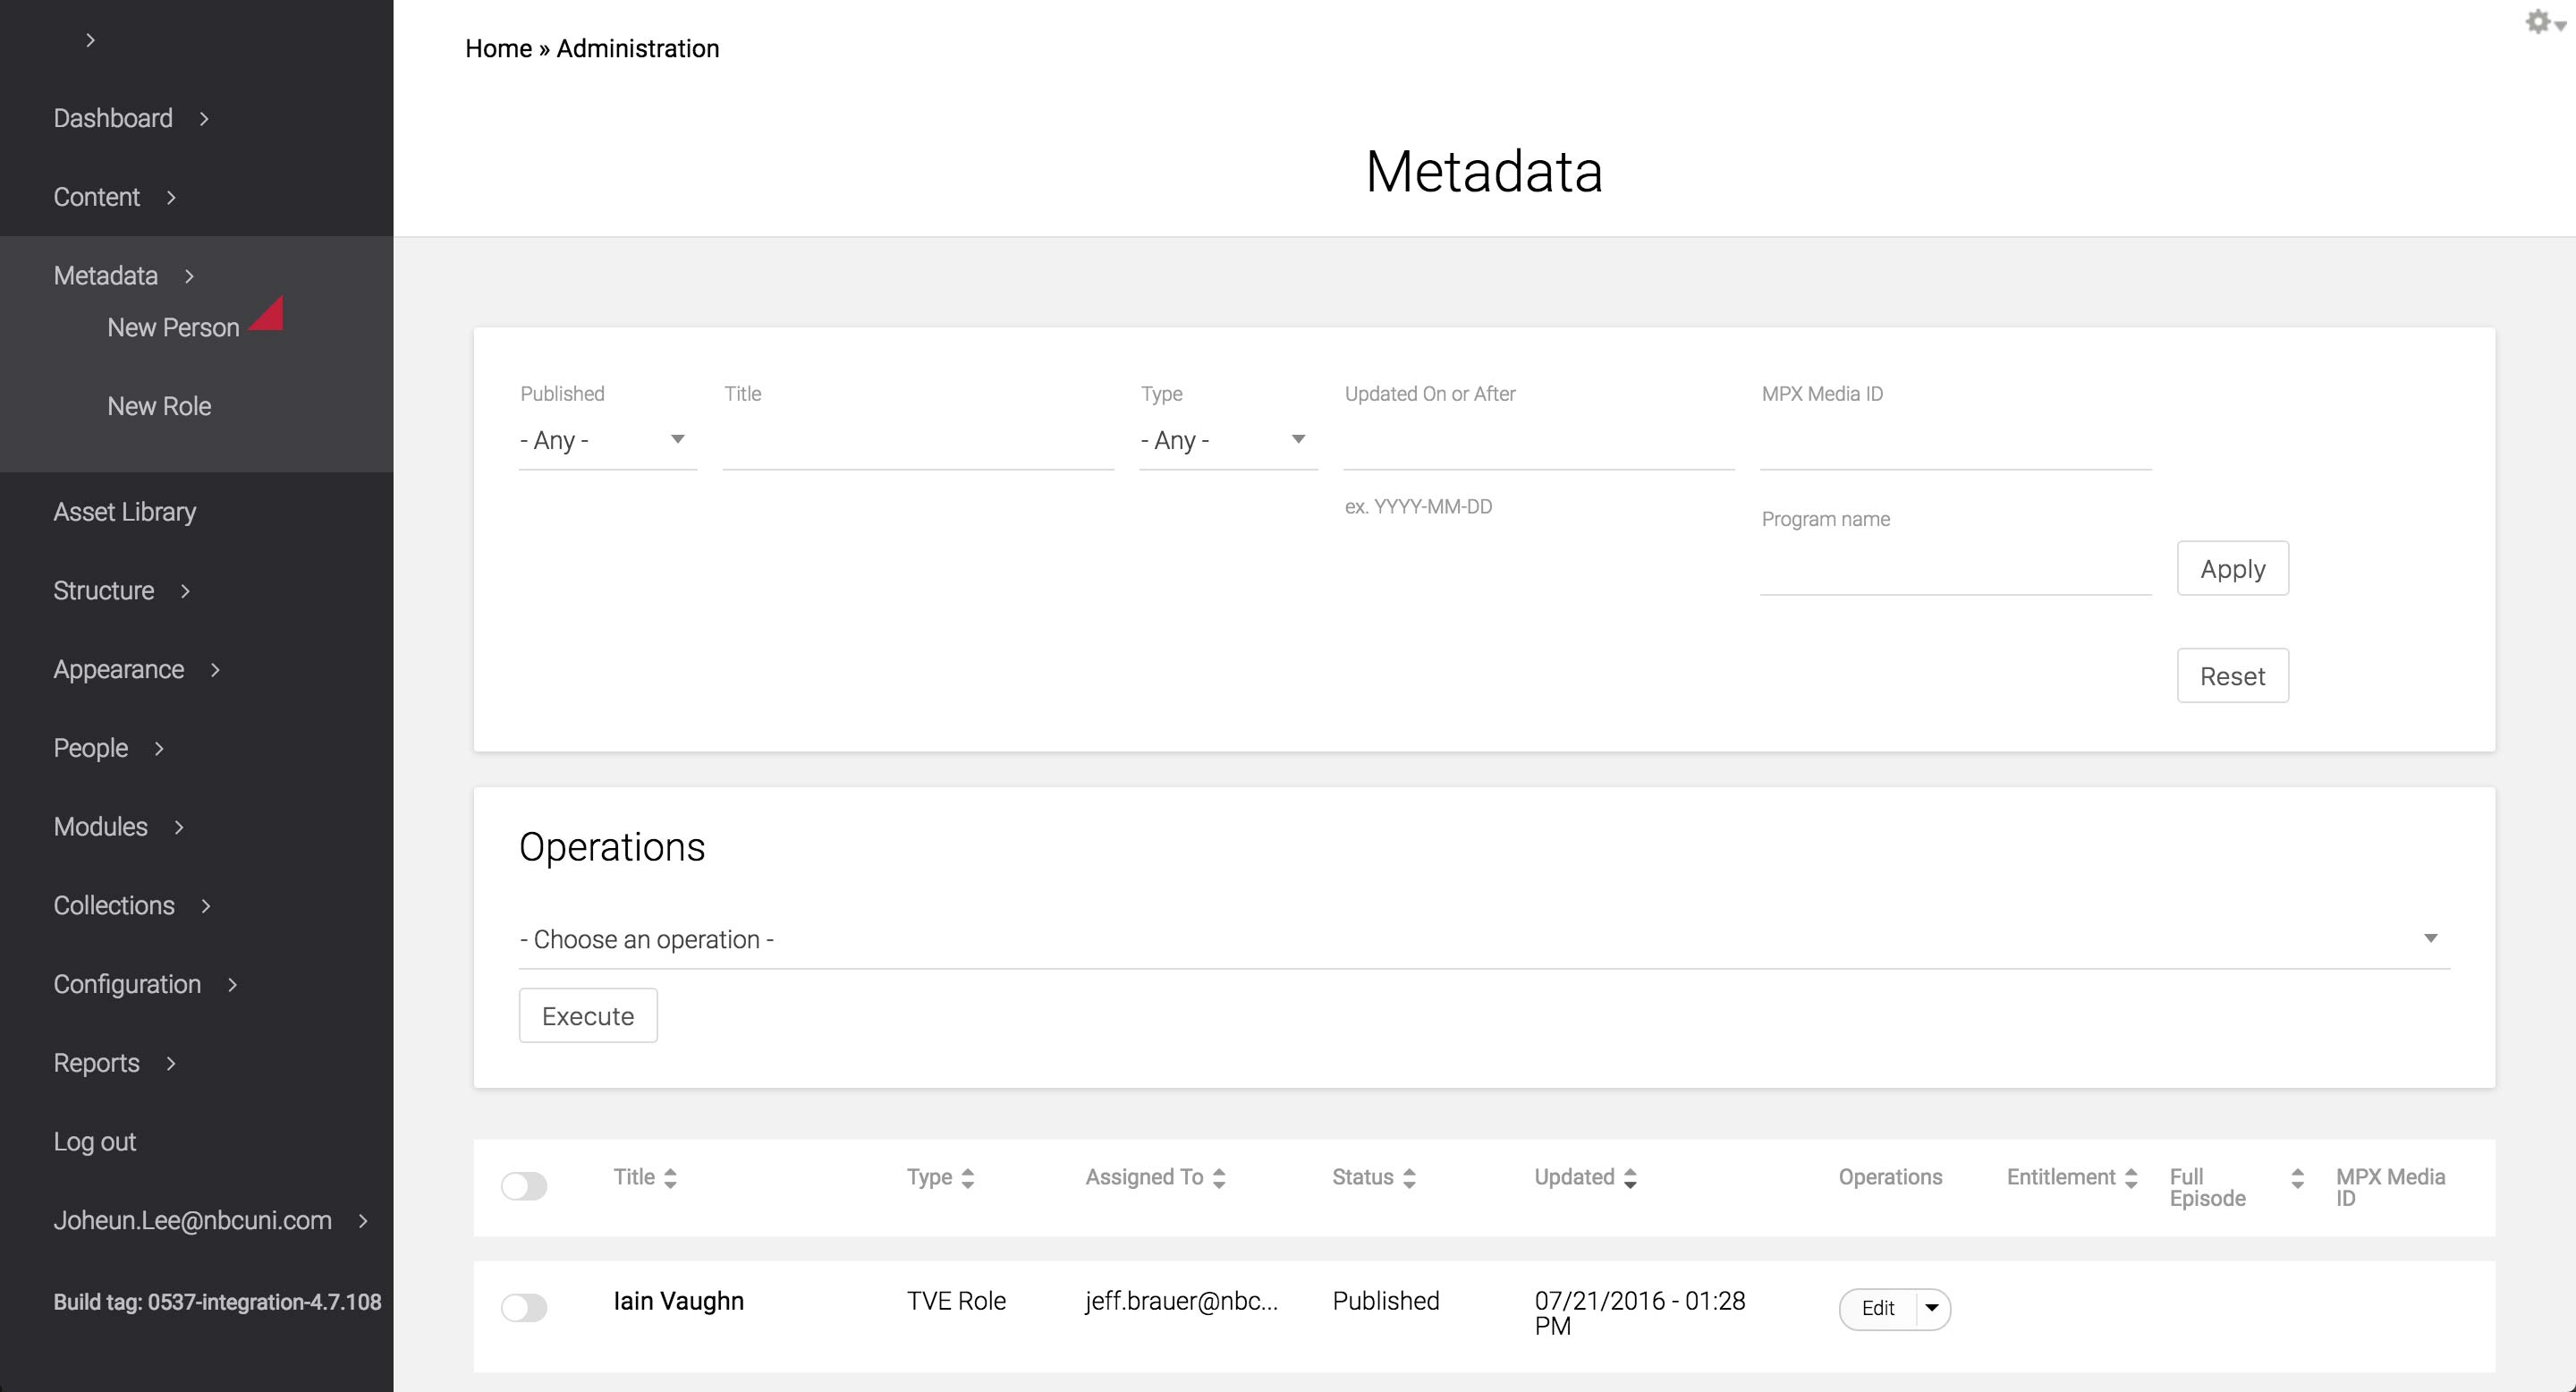Open the Type filter dropdown
The image size is (2576, 1392).
[1227, 440]
